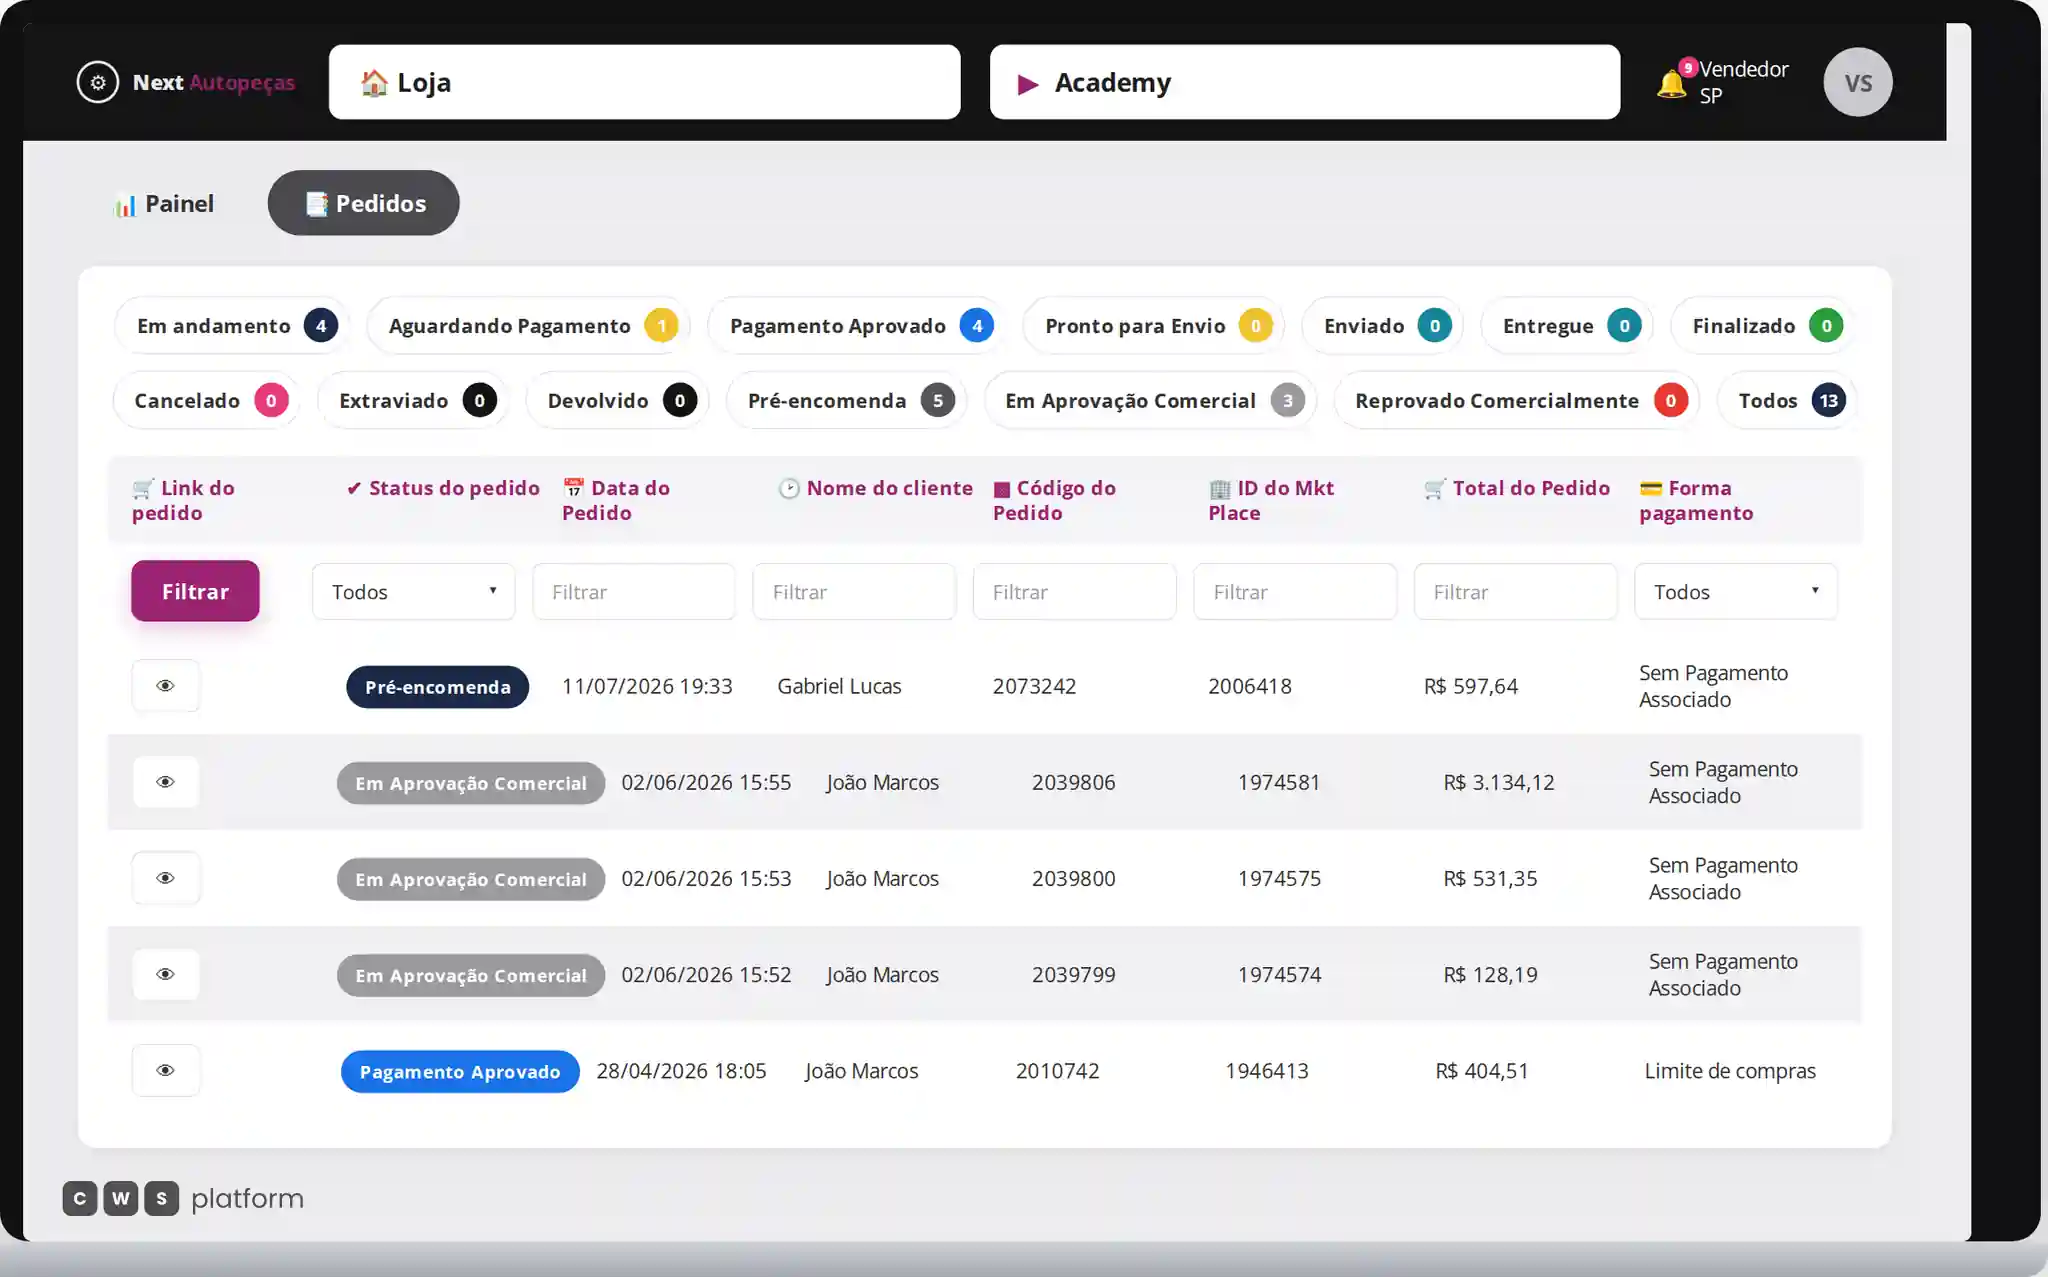
Task: Click the Next Autopeças gear logo icon
Action: click(x=98, y=83)
